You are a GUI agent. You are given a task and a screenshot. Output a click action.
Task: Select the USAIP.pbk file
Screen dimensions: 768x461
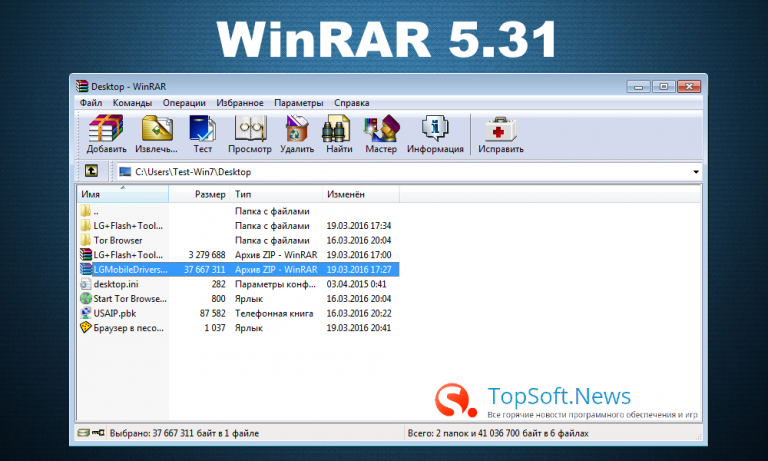click(114, 313)
